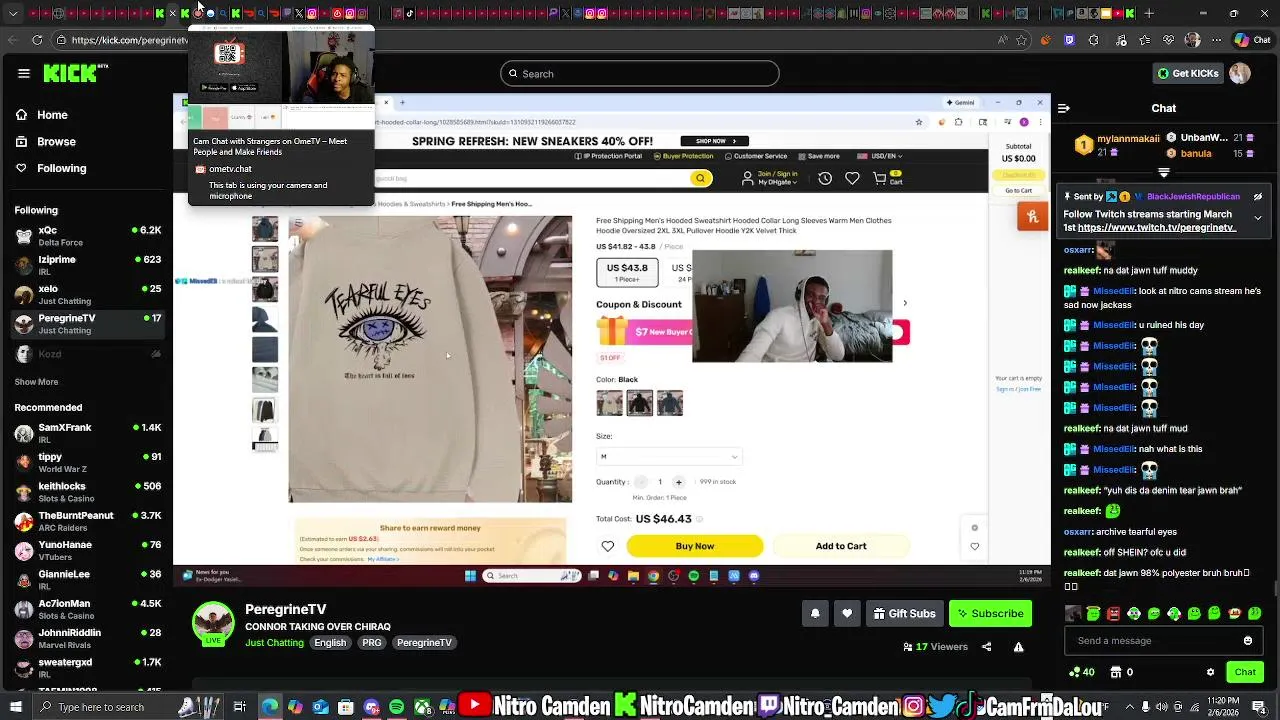The width and height of the screenshot is (1280, 720).
Task: Select the third dark hoodie swatch
Action: 670,403
